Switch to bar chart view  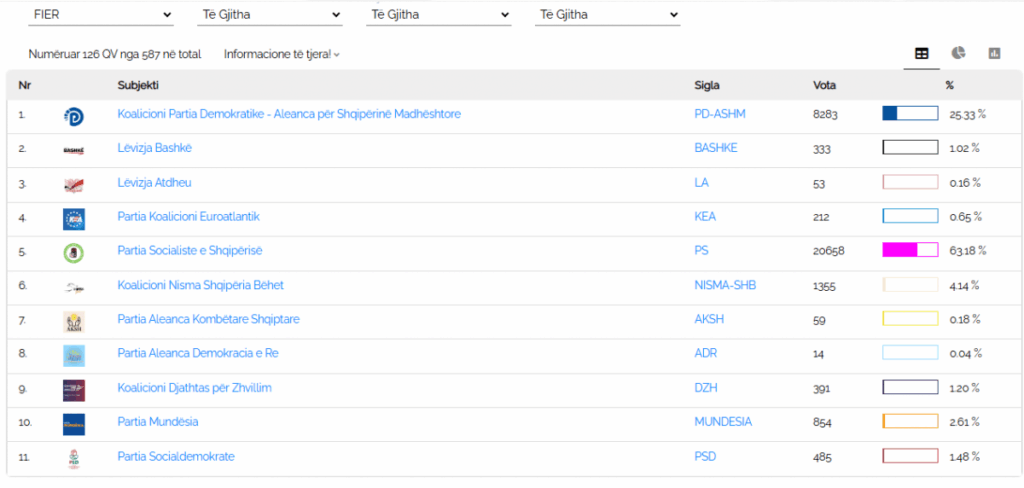coord(994,54)
